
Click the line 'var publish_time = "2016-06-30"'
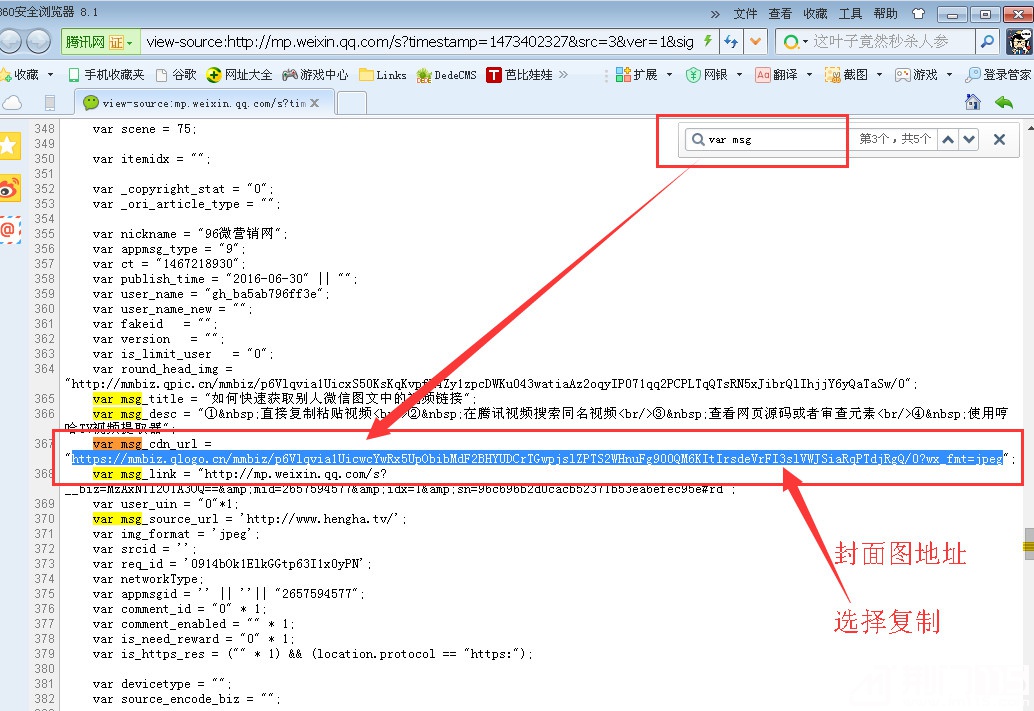pos(225,279)
